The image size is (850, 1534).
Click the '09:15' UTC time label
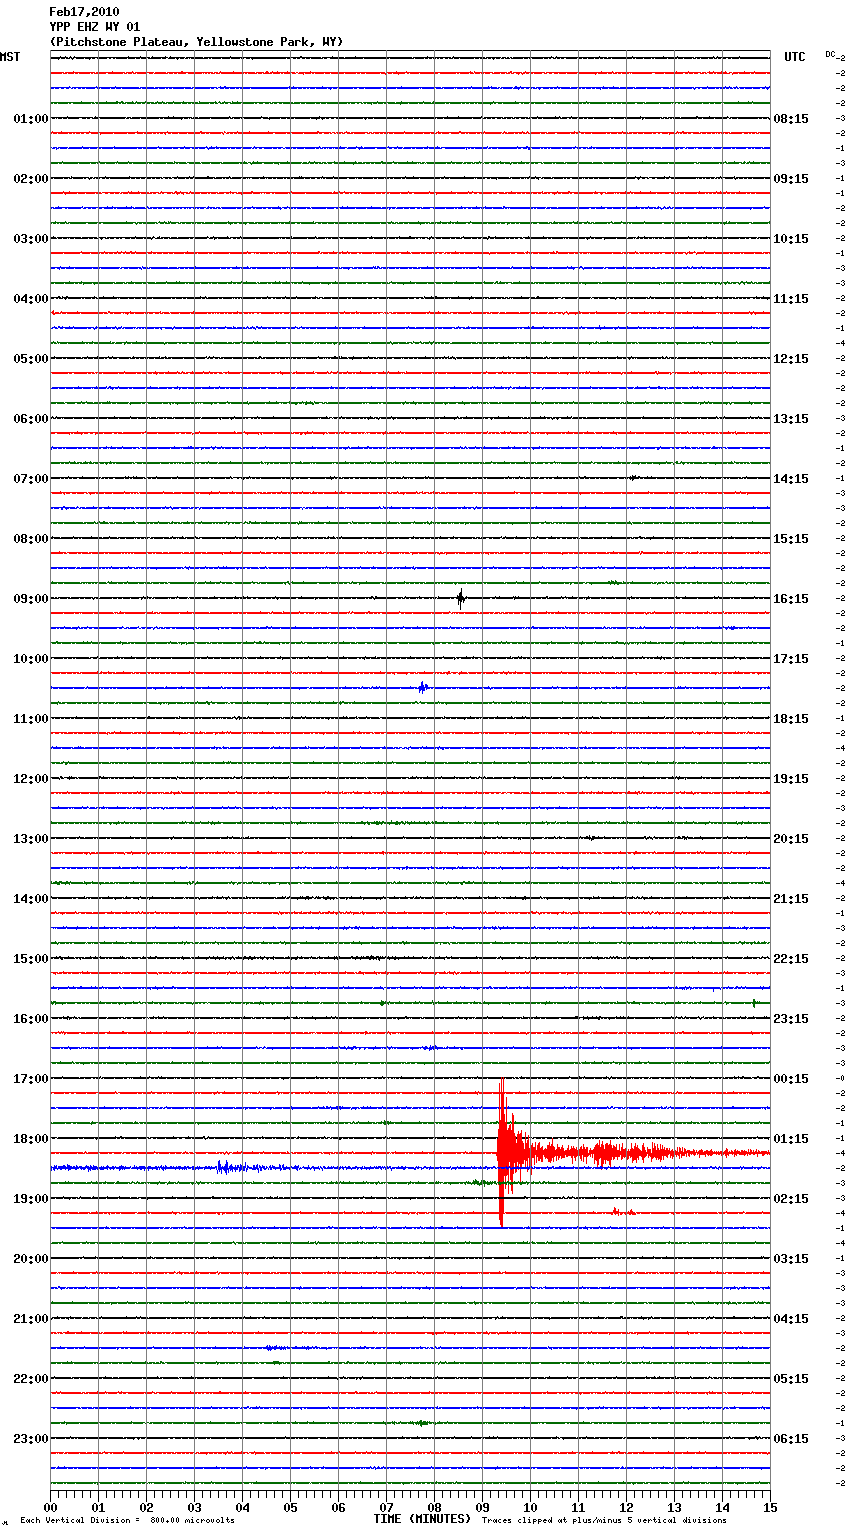tap(791, 179)
